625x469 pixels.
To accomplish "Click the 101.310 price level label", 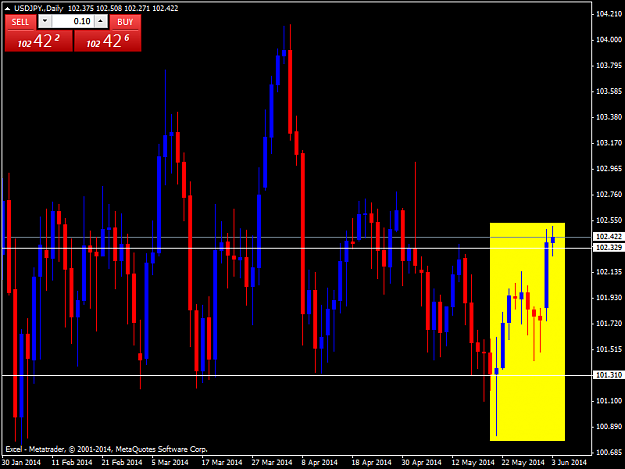I will coord(608,375).
